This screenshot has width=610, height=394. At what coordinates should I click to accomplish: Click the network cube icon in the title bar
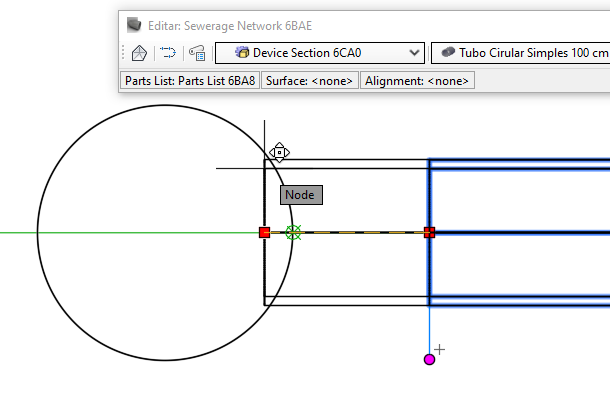(134, 25)
